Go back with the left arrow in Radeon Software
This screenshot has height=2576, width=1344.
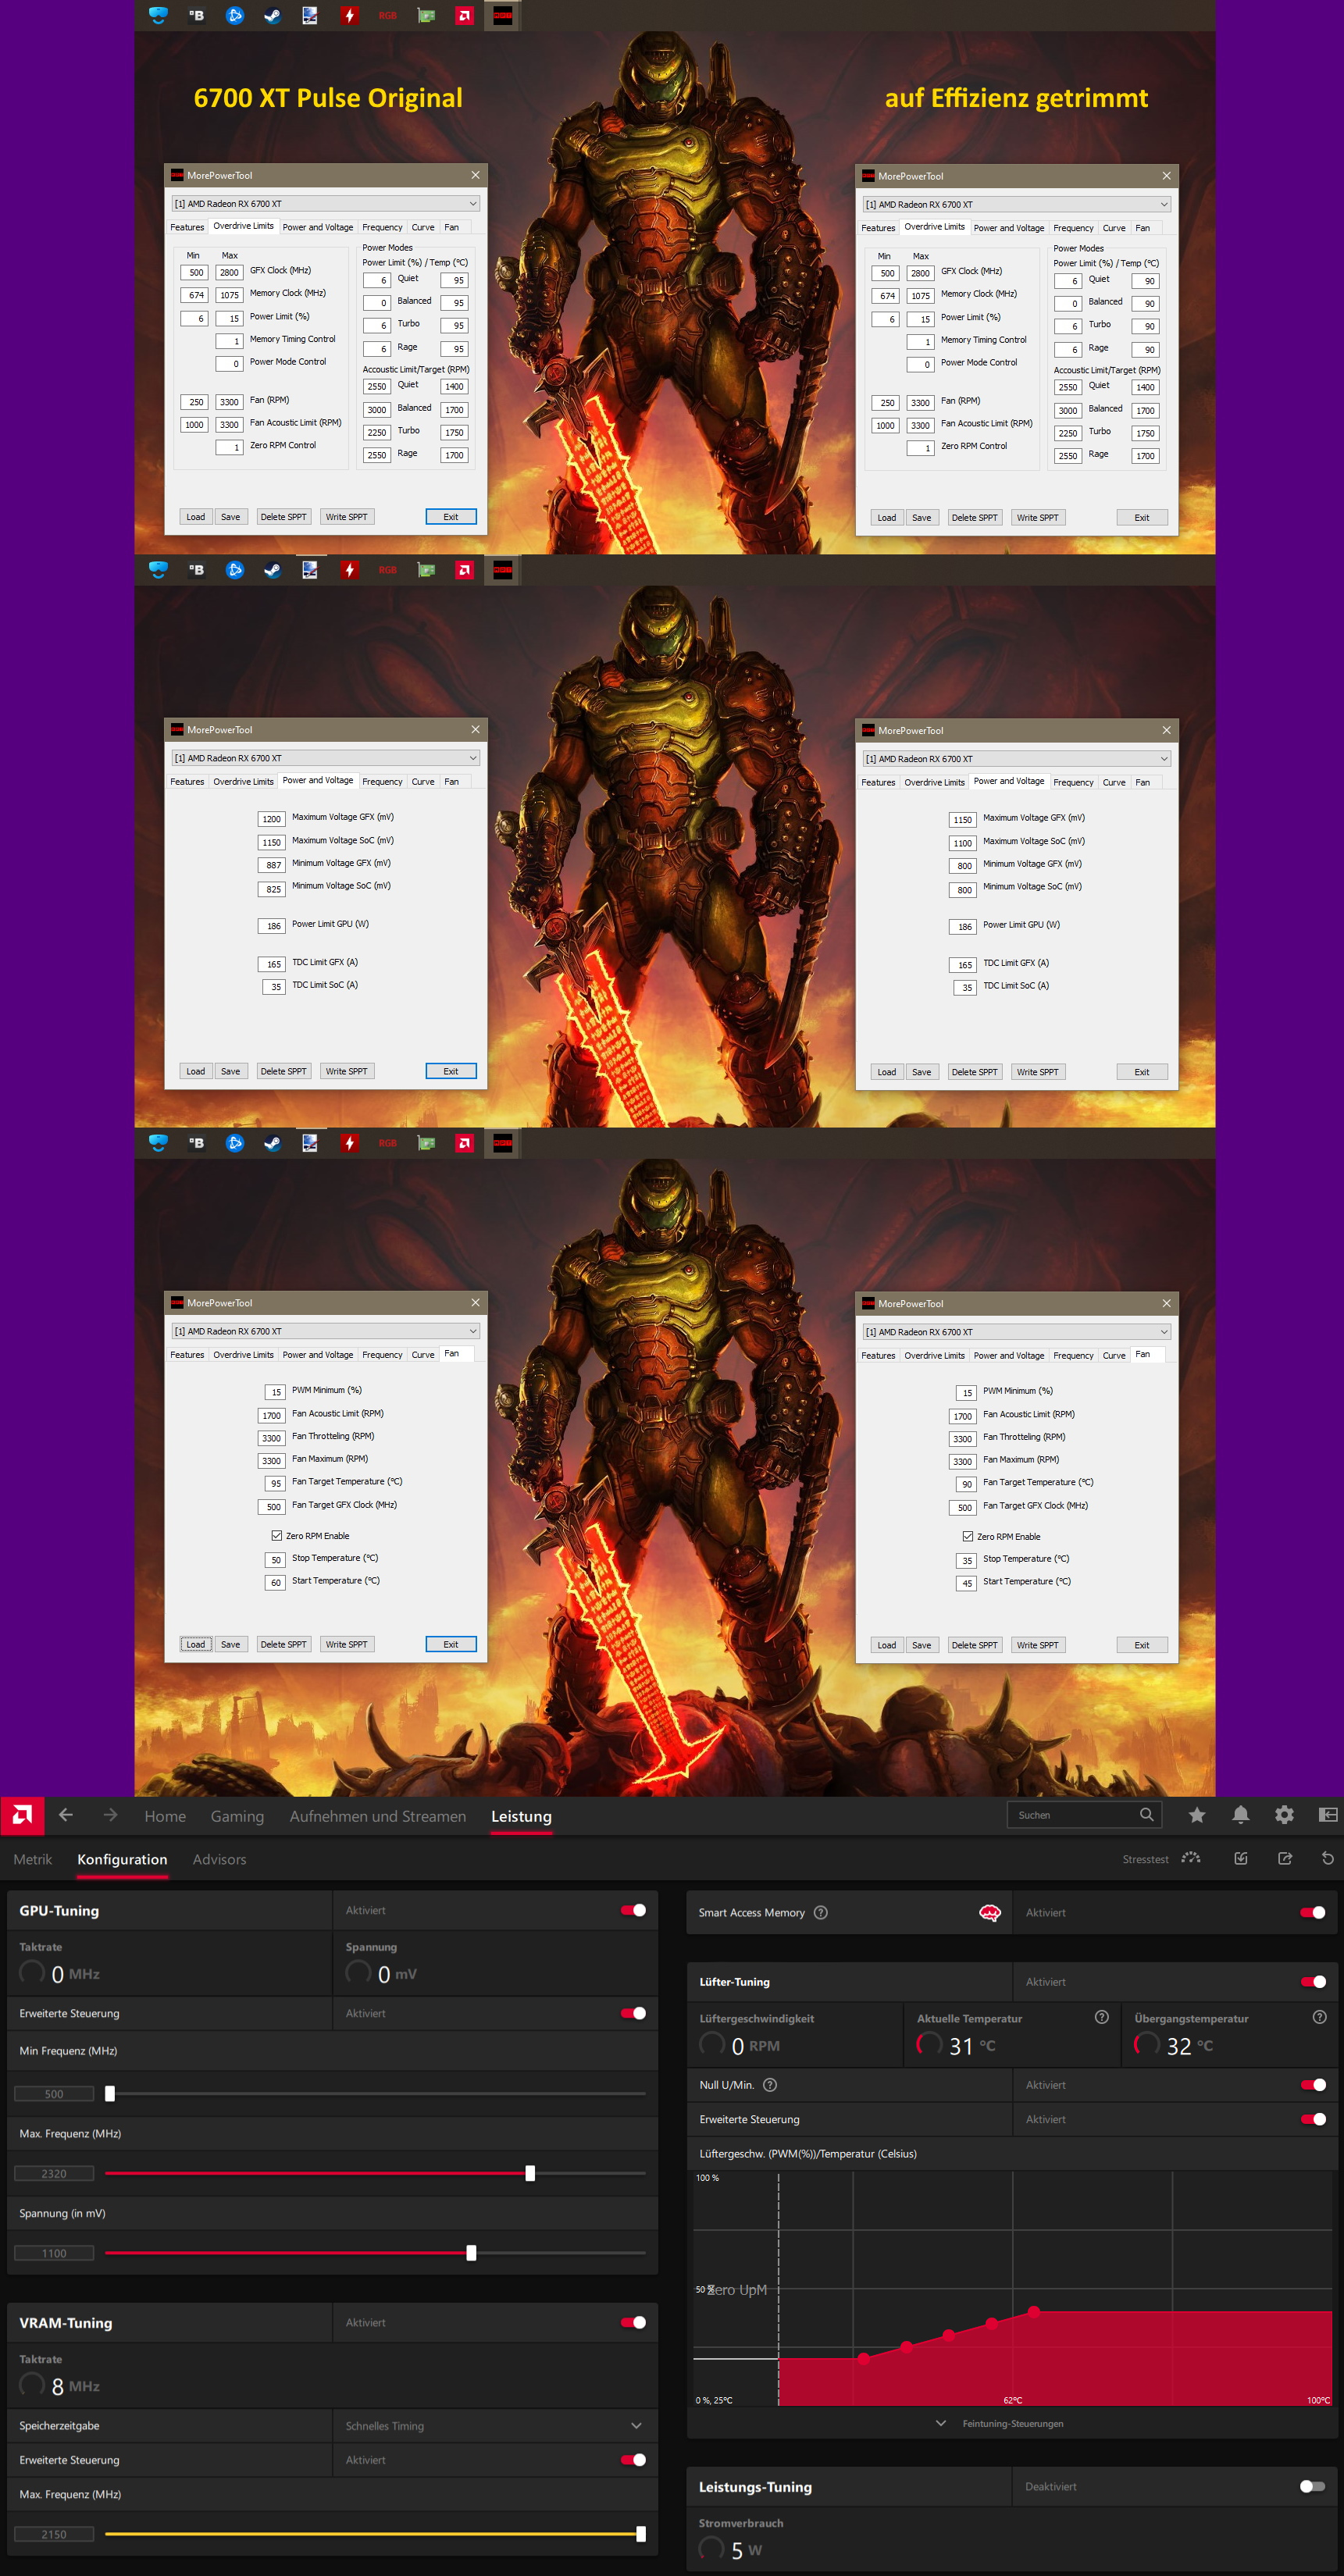click(x=66, y=1815)
